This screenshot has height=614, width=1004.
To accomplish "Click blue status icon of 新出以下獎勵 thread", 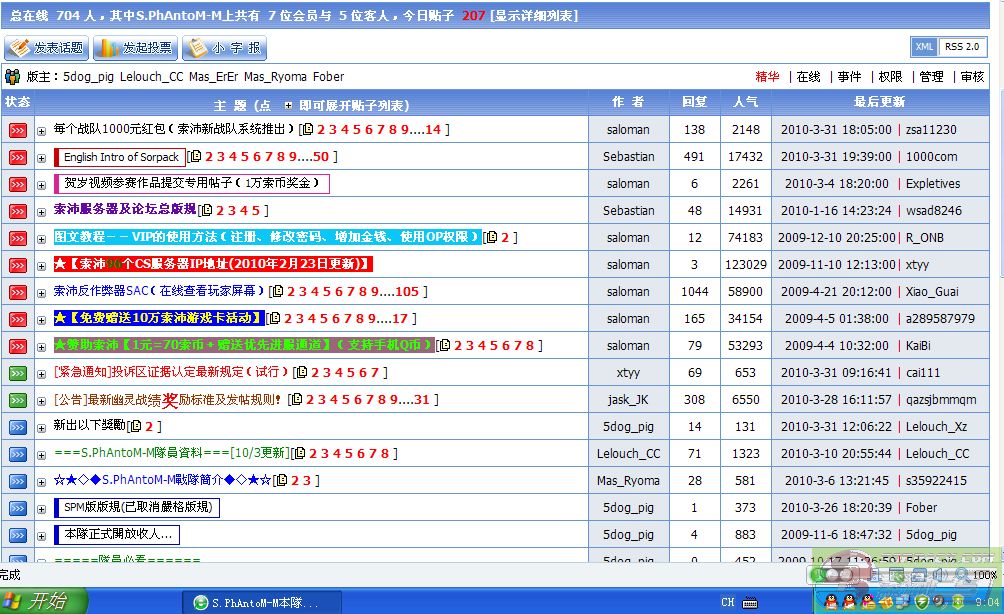I will tap(17, 427).
